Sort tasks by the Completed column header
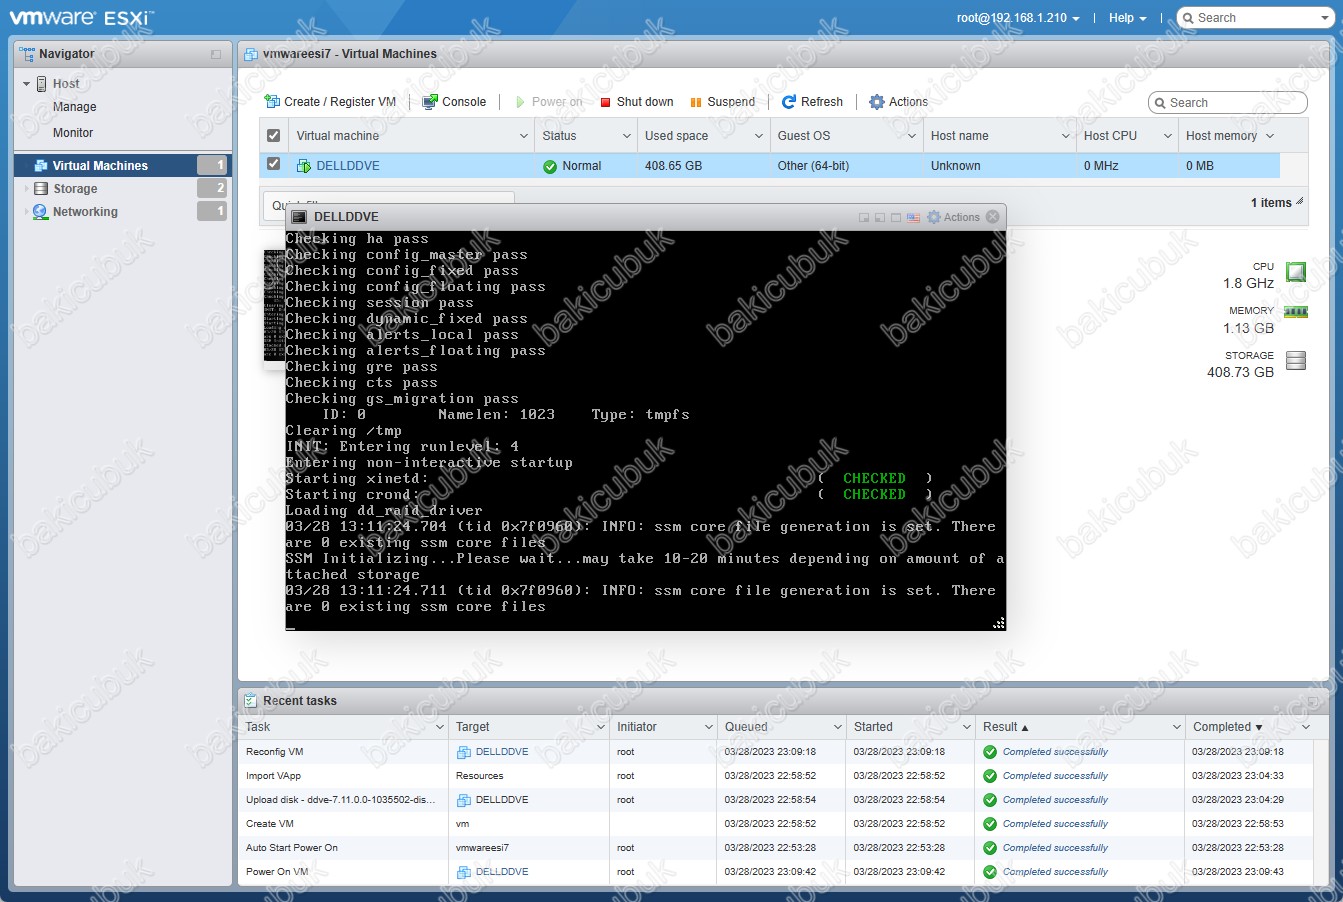The width and height of the screenshot is (1343, 902). [1222, 727]
